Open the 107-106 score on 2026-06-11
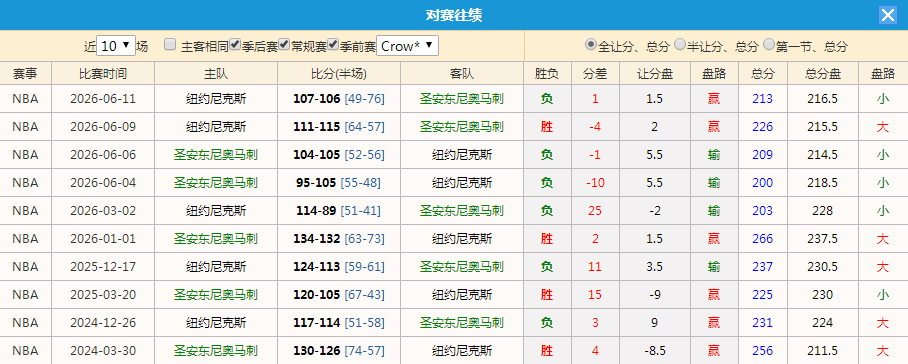Viewport: 908px width, 364px height. [x=317, y=99]
